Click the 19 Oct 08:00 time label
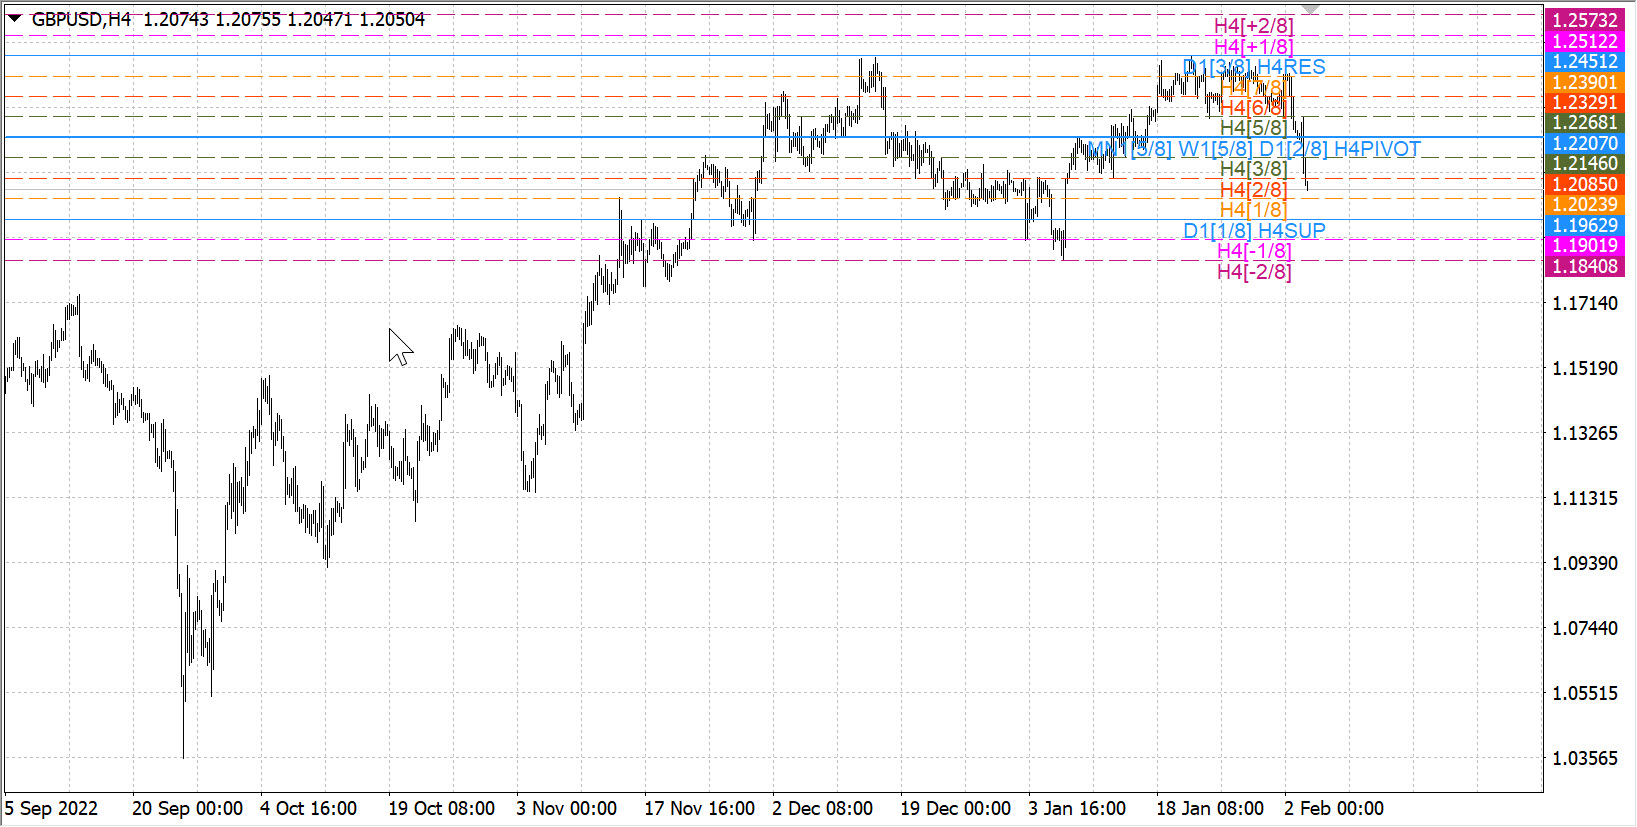1637x827 pixels. click(x=441, y=808)
